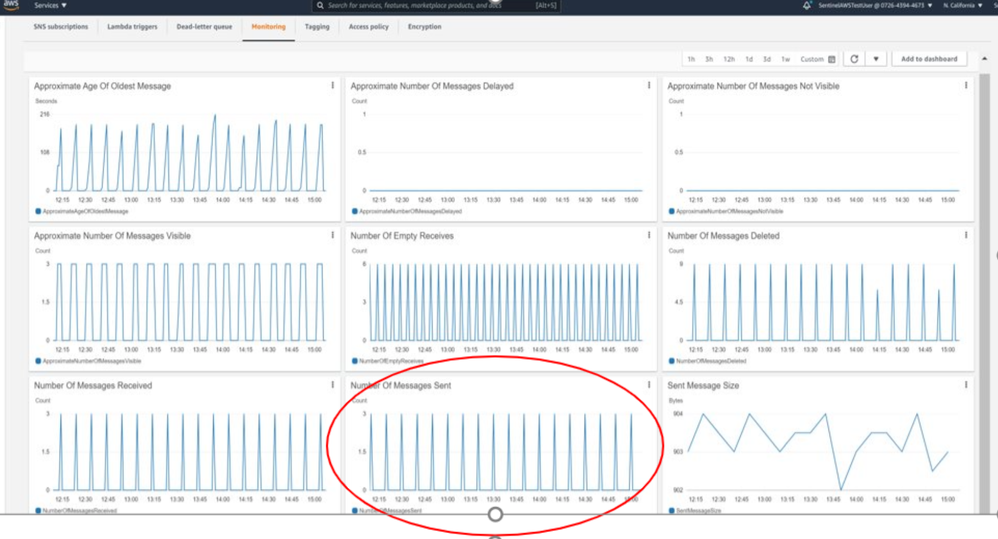Open menu for Number Of Messages Sent widget
The width and height of the screenshot is (998, 539).
649,384
